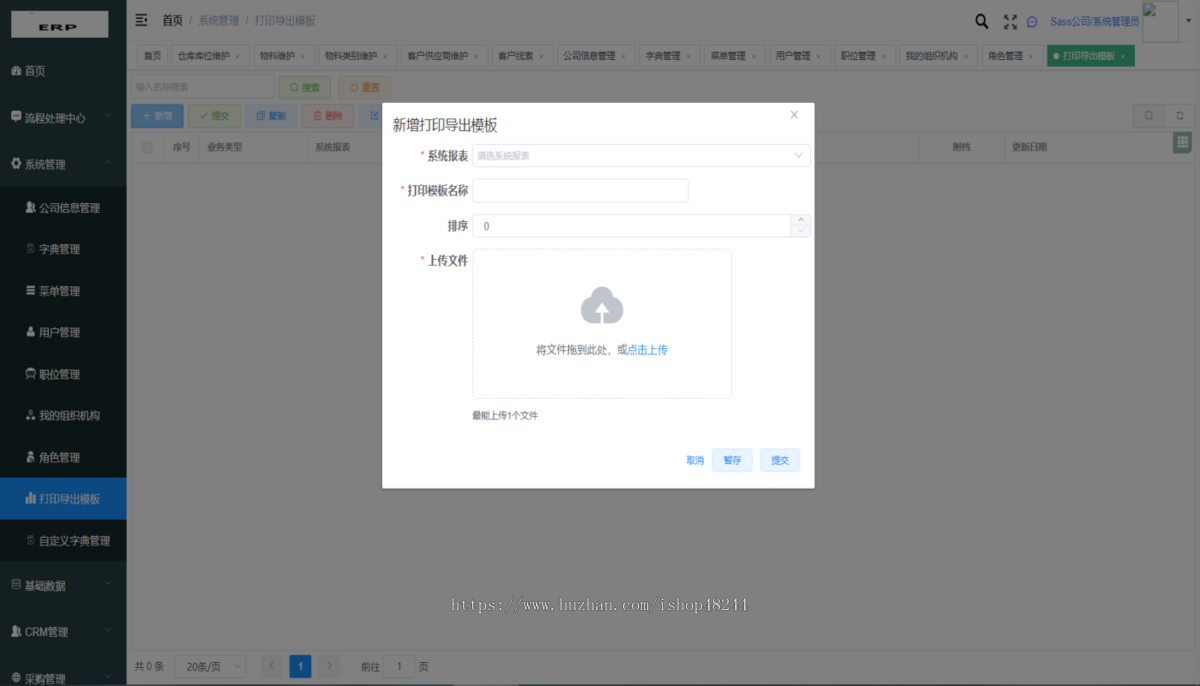Open the 系统报表 dropdown

pos(641,155)
